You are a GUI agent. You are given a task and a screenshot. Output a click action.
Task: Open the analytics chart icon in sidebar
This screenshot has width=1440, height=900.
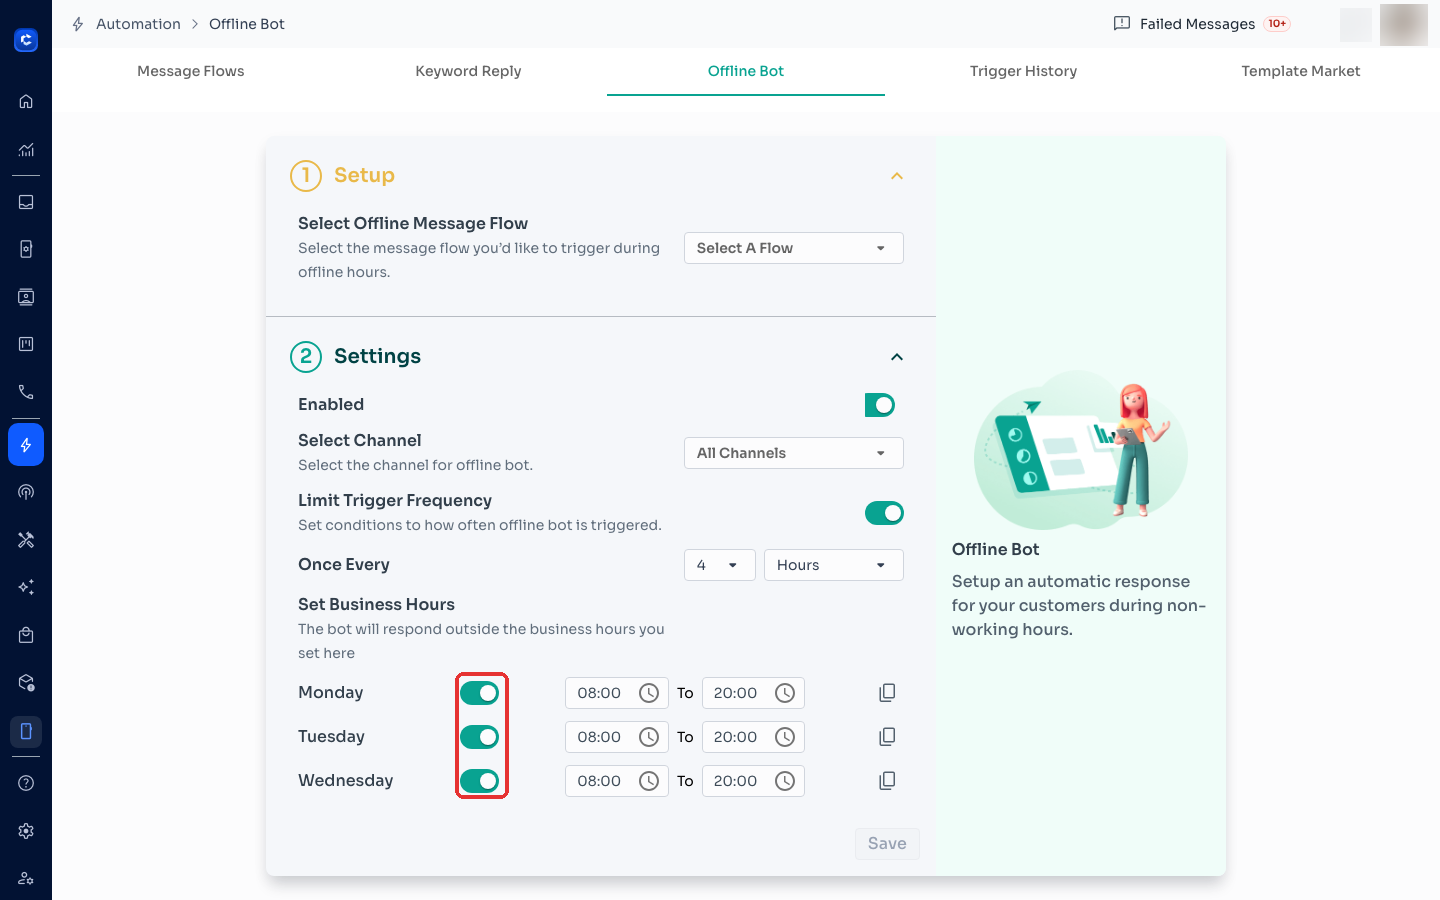tap(26, 150)
